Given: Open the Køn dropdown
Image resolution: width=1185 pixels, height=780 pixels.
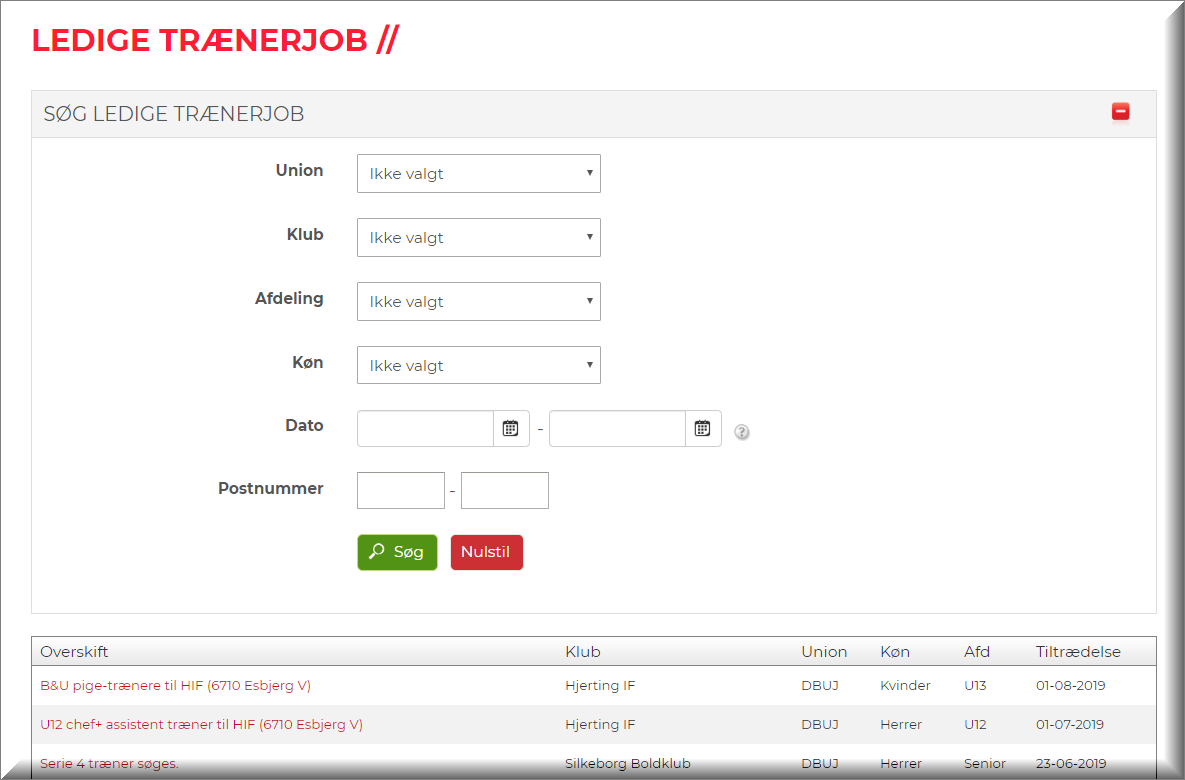Looking at the screenshot, I should point(478,365).
